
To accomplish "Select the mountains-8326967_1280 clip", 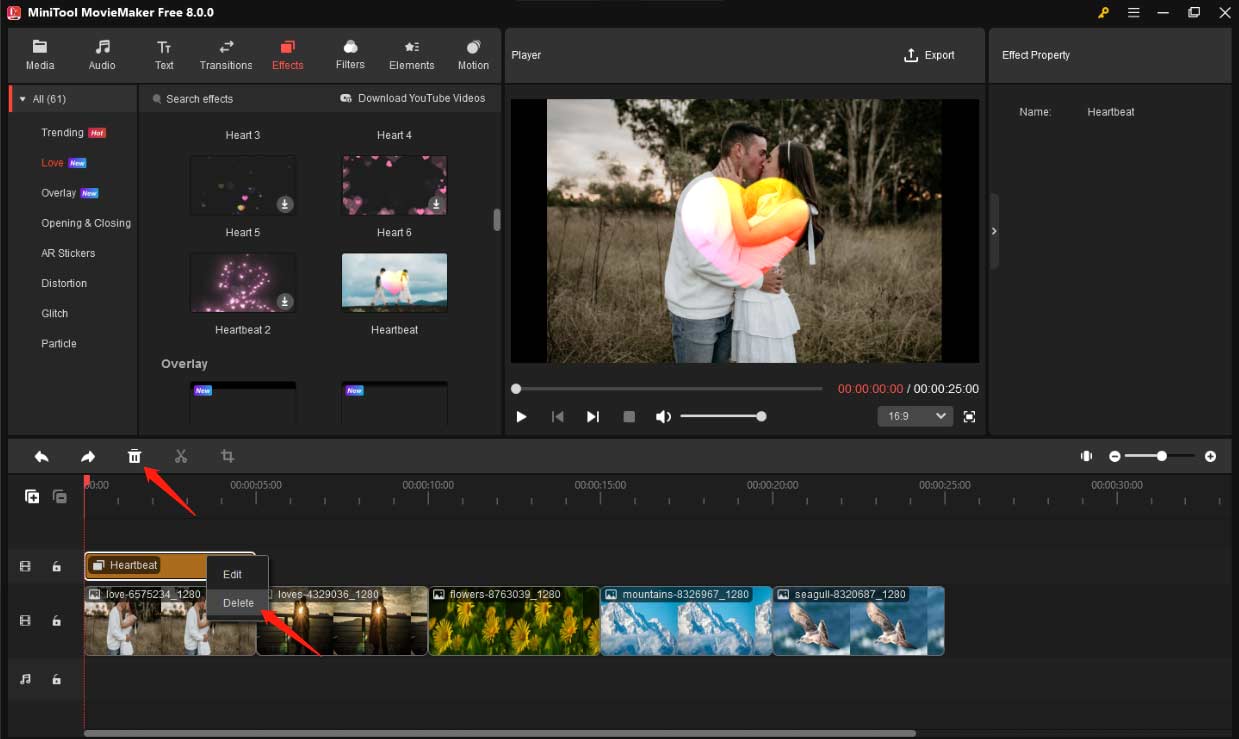I will tap(686, 621).
